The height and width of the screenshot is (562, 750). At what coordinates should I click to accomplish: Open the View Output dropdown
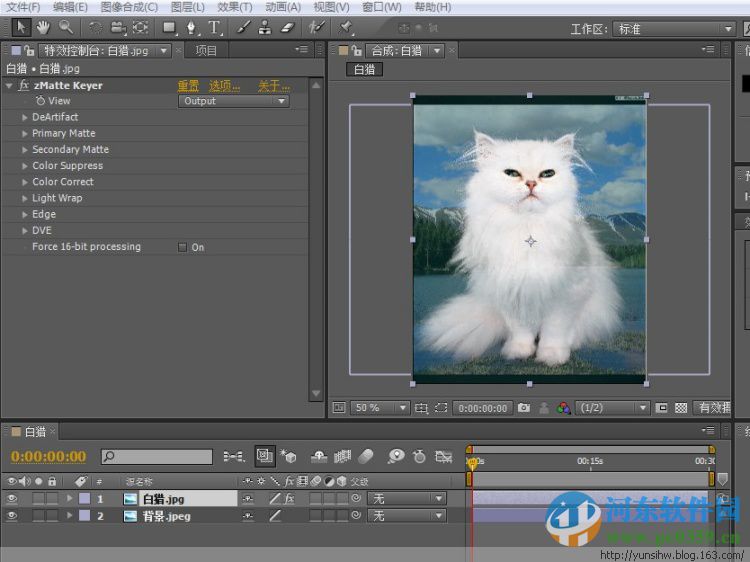[234, 101]
